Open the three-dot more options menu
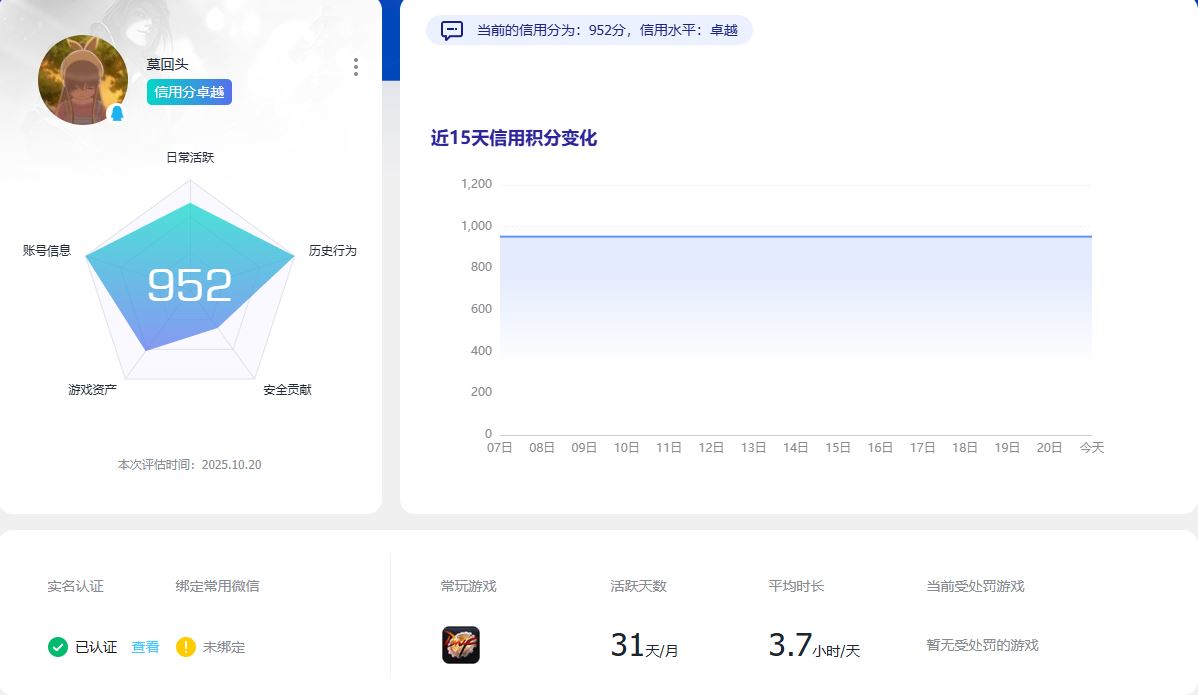1198x695 pixels. 355,67
